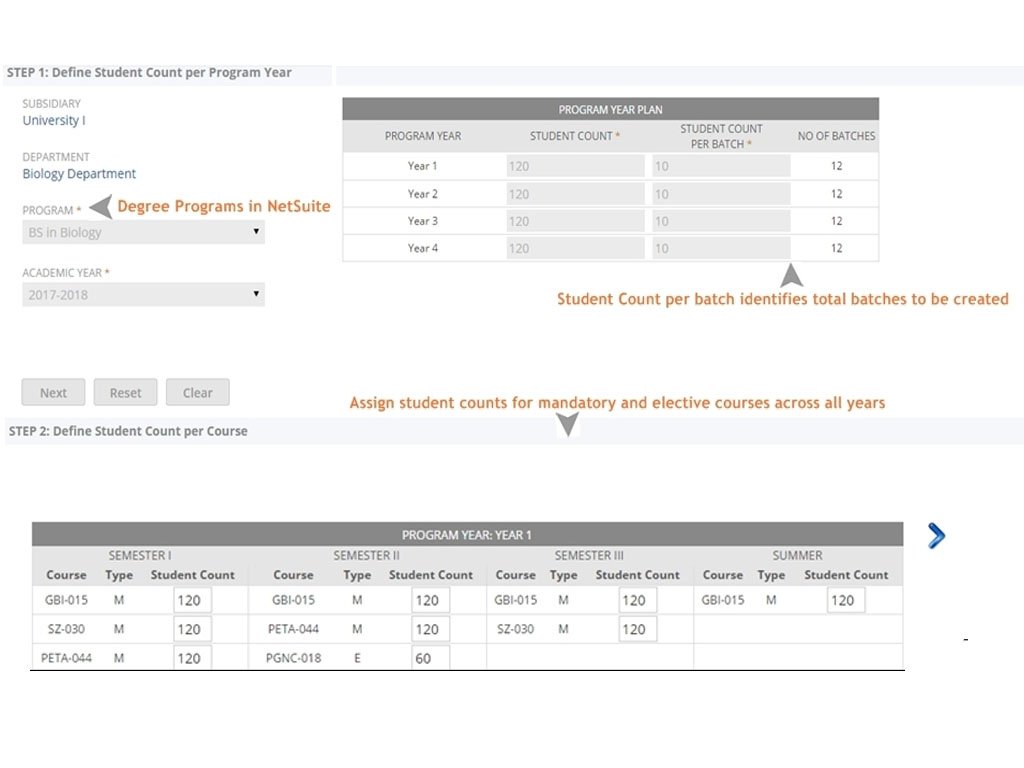1024x768 pixels.
Task: Click the batches value 12 for Year 1
Action: [x=837, y=166]
